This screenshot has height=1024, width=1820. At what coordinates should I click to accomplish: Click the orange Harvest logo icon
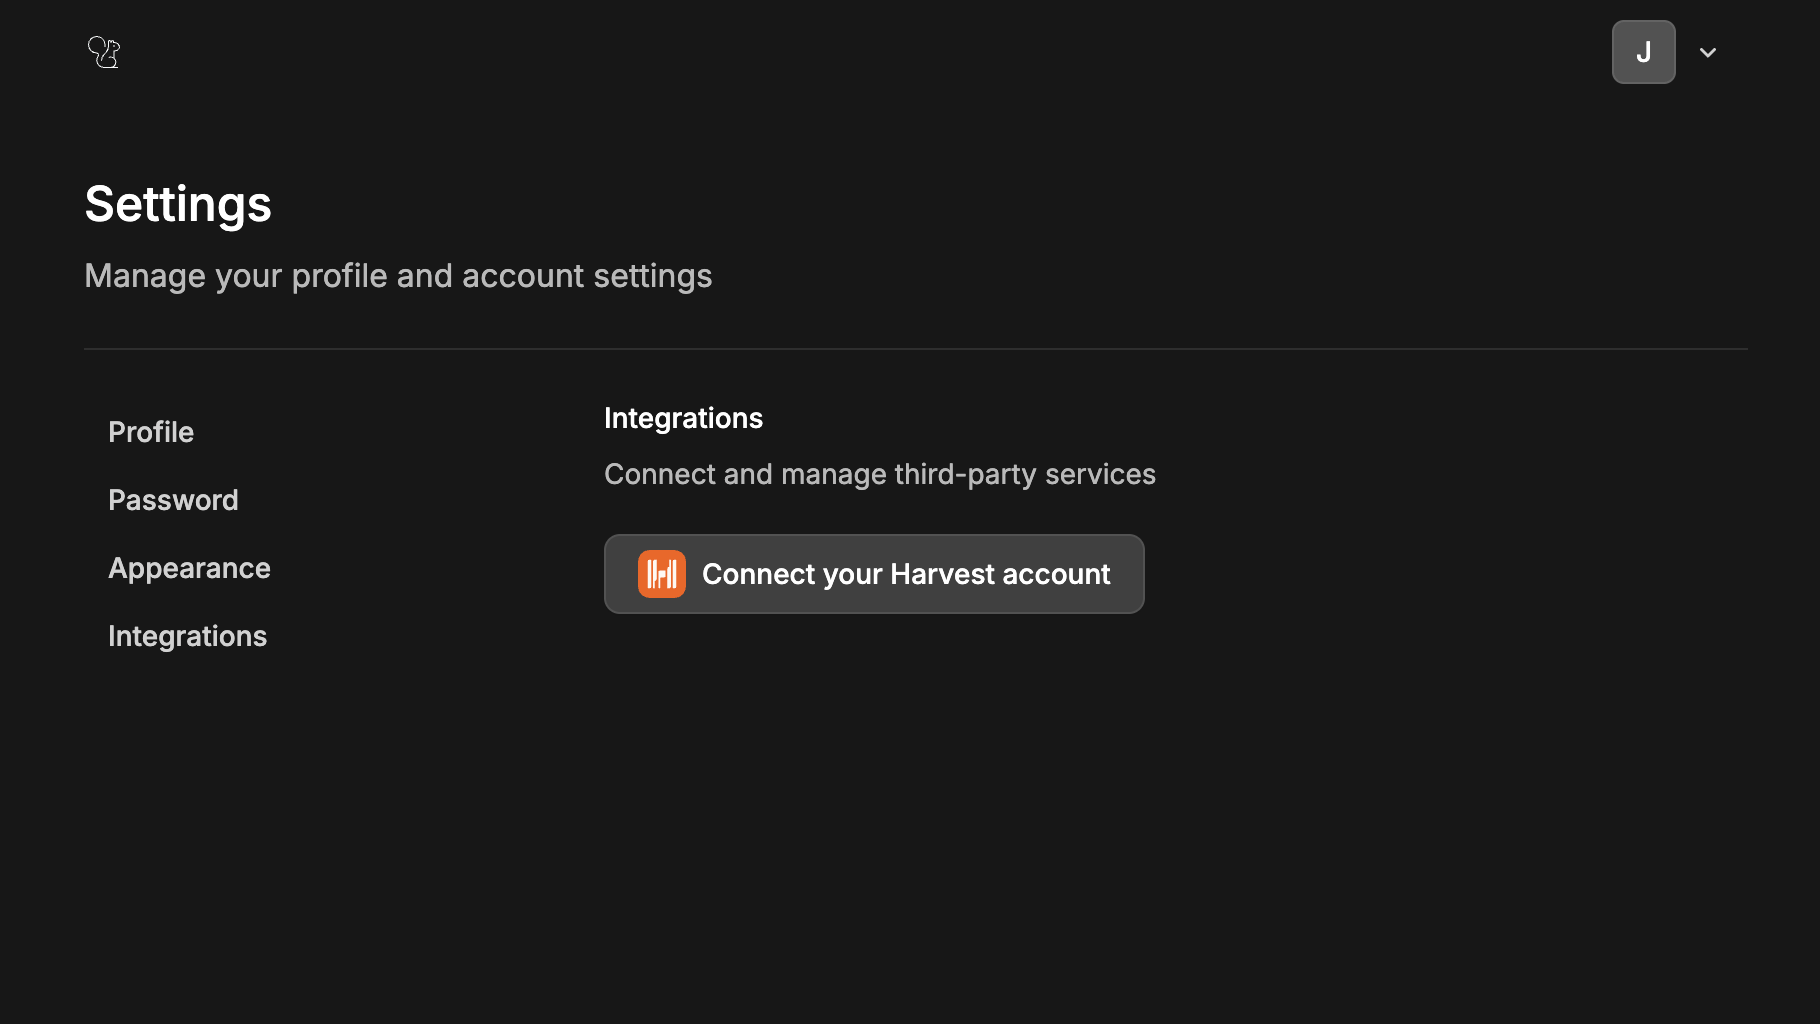click(662, 574)
